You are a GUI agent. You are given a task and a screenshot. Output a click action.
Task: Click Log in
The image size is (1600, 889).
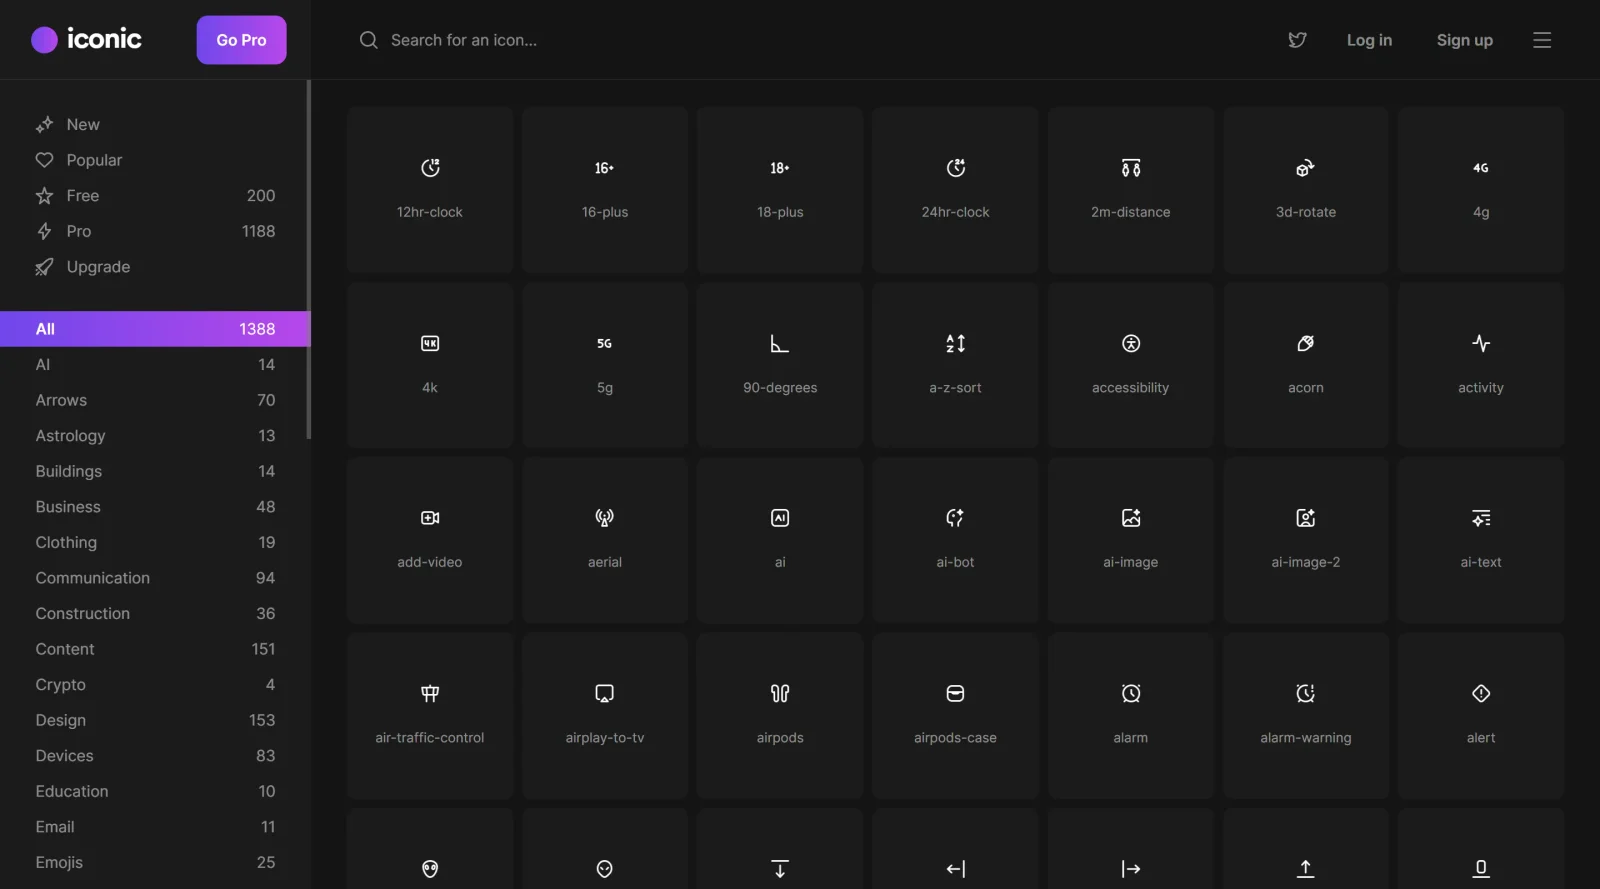click(1369, 40)
